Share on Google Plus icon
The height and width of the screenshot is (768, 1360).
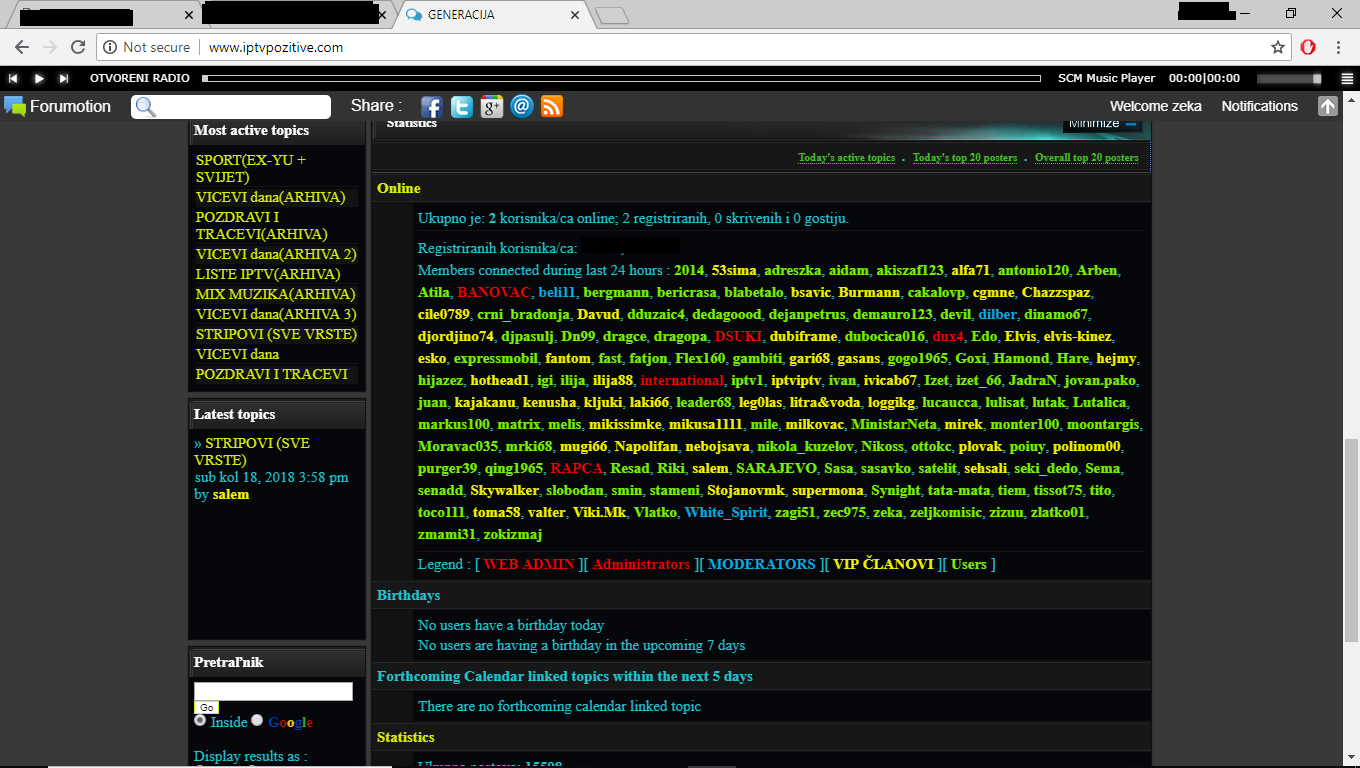tap(491, 107)
